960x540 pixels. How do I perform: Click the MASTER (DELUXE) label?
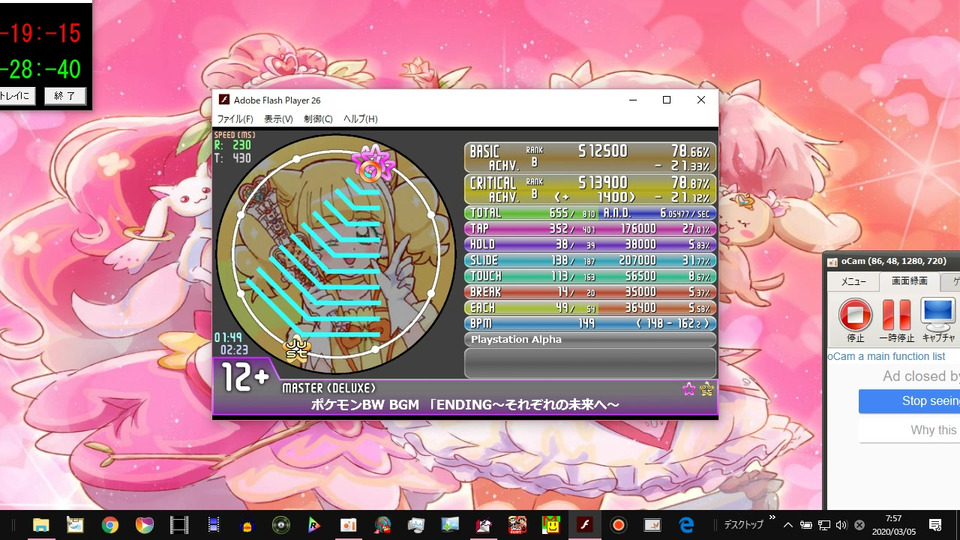(329, 388)
